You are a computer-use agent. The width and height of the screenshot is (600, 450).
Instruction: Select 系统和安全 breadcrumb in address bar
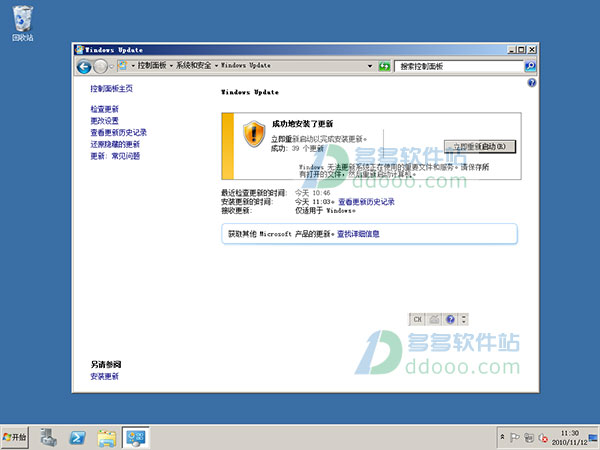coord(193,66)
